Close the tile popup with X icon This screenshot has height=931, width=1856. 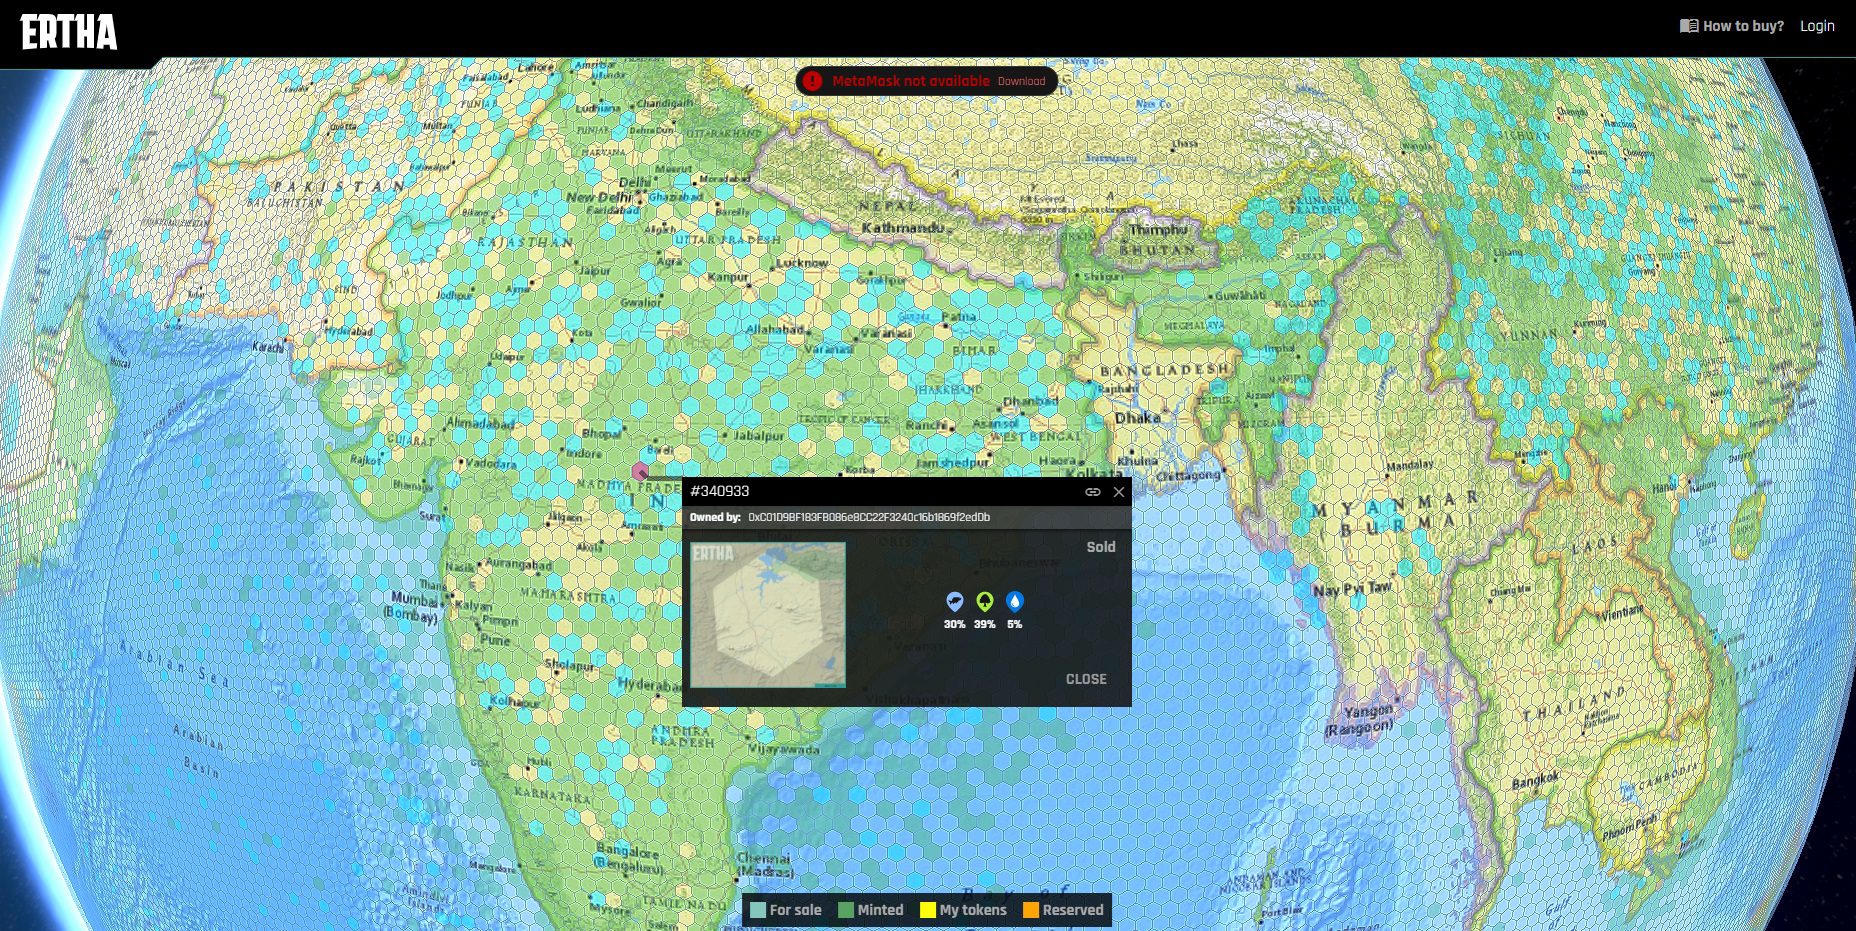tap(1119, 492)
